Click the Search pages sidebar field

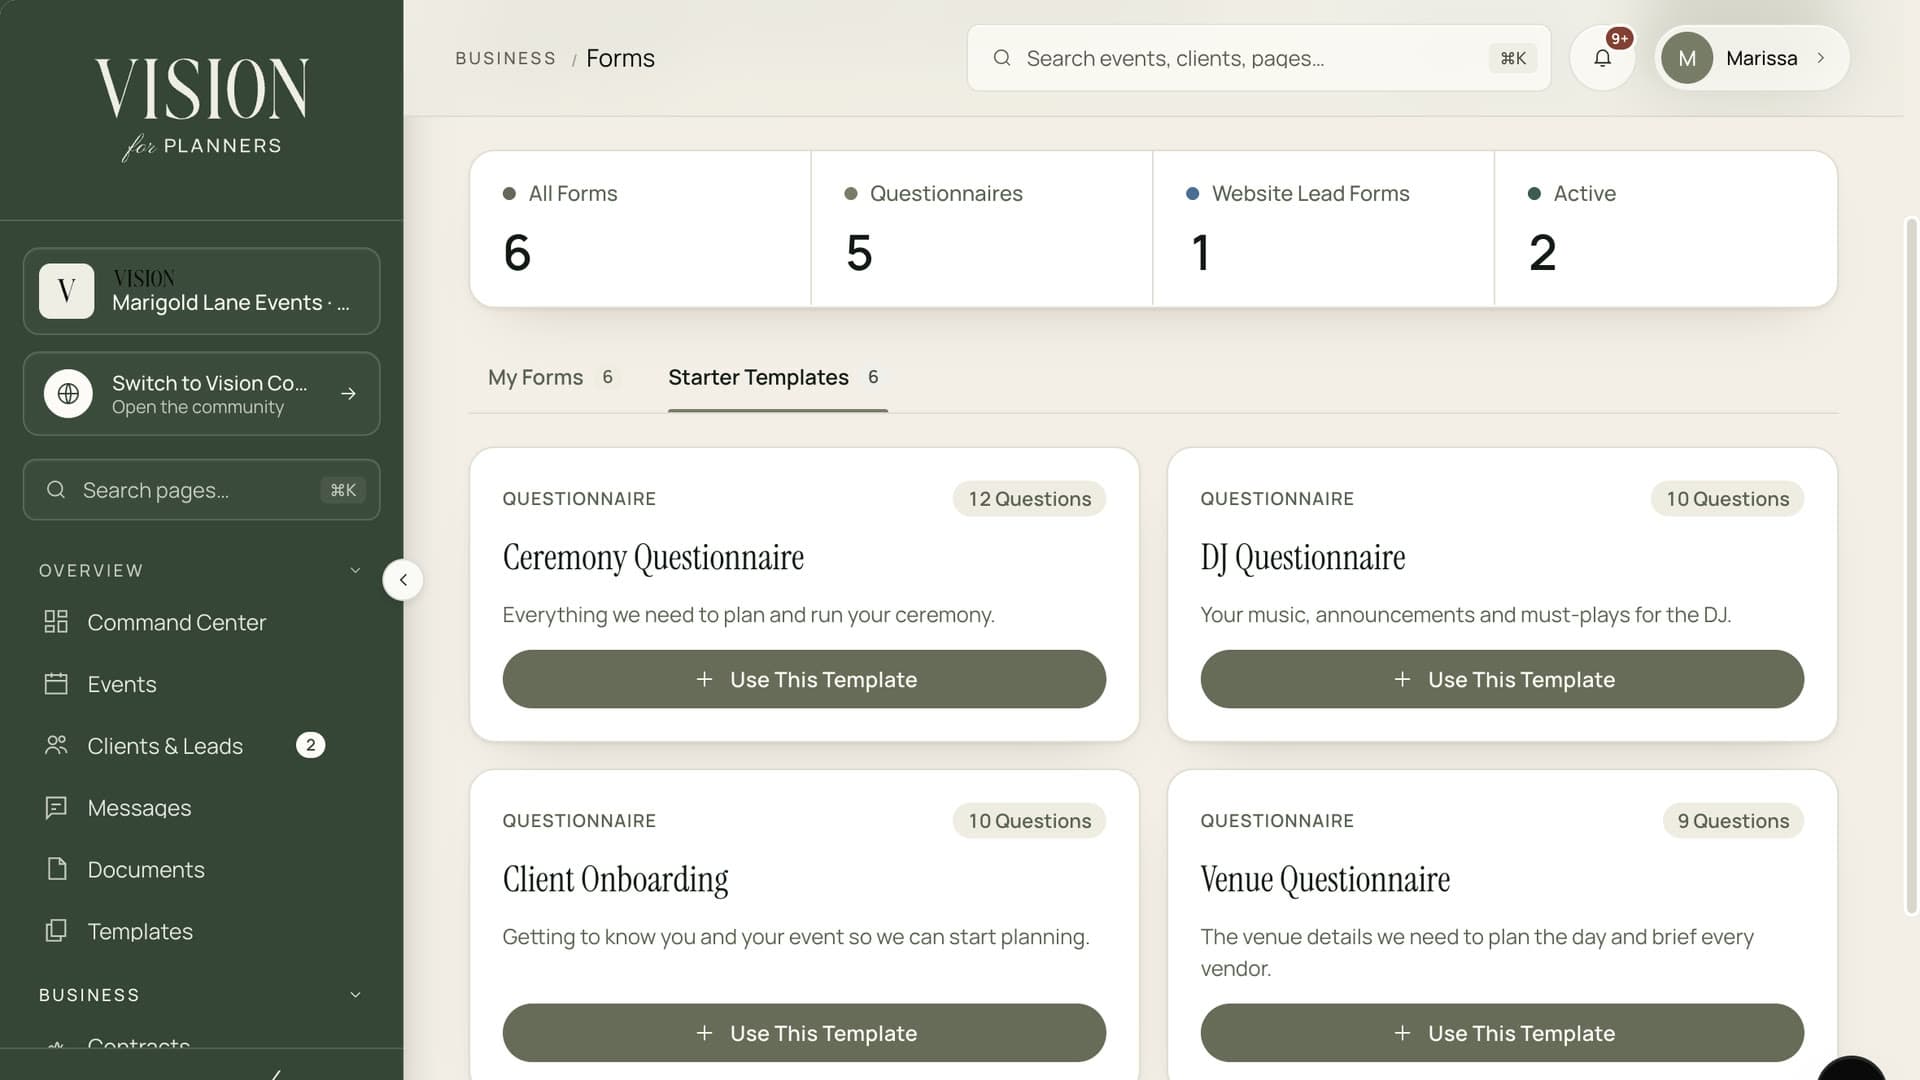[x=201, y=490]
